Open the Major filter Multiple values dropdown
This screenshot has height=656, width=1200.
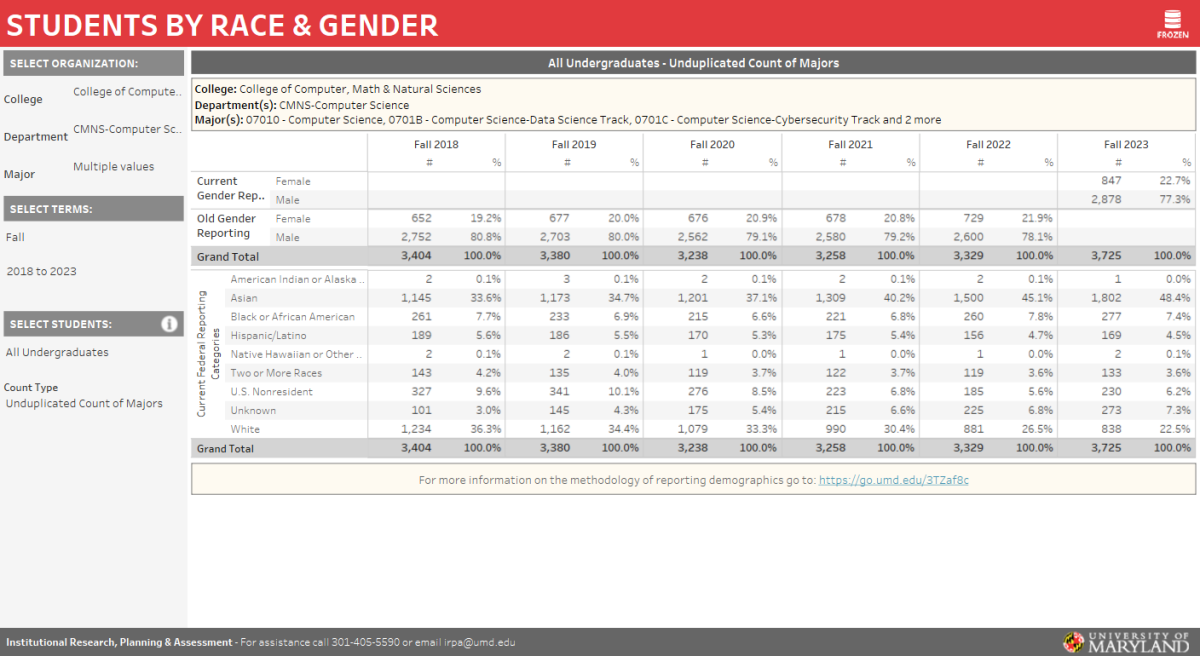(x=114, y=167)
